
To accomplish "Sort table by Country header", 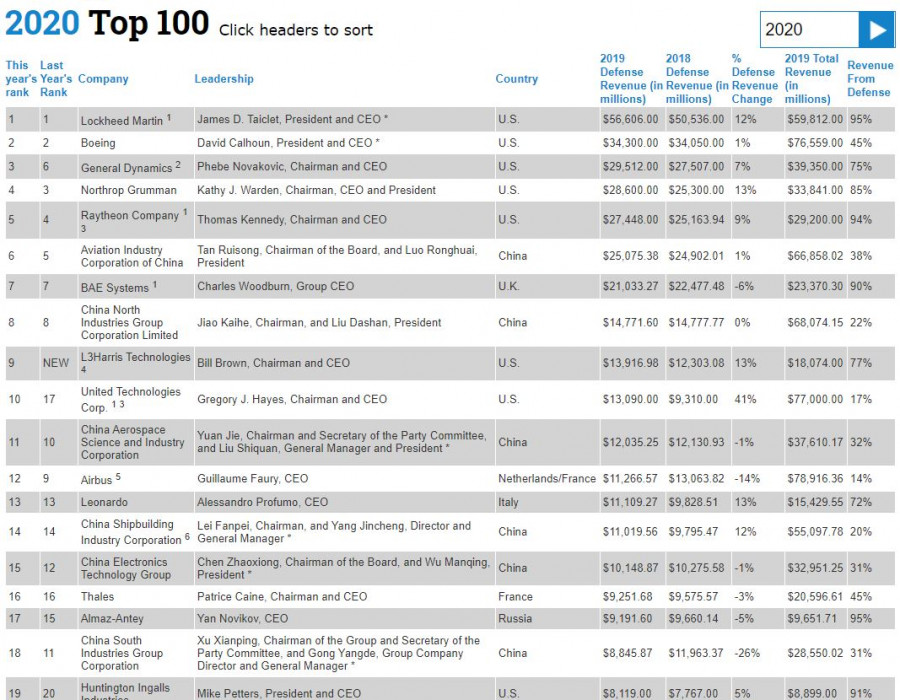I will (517, 79).
